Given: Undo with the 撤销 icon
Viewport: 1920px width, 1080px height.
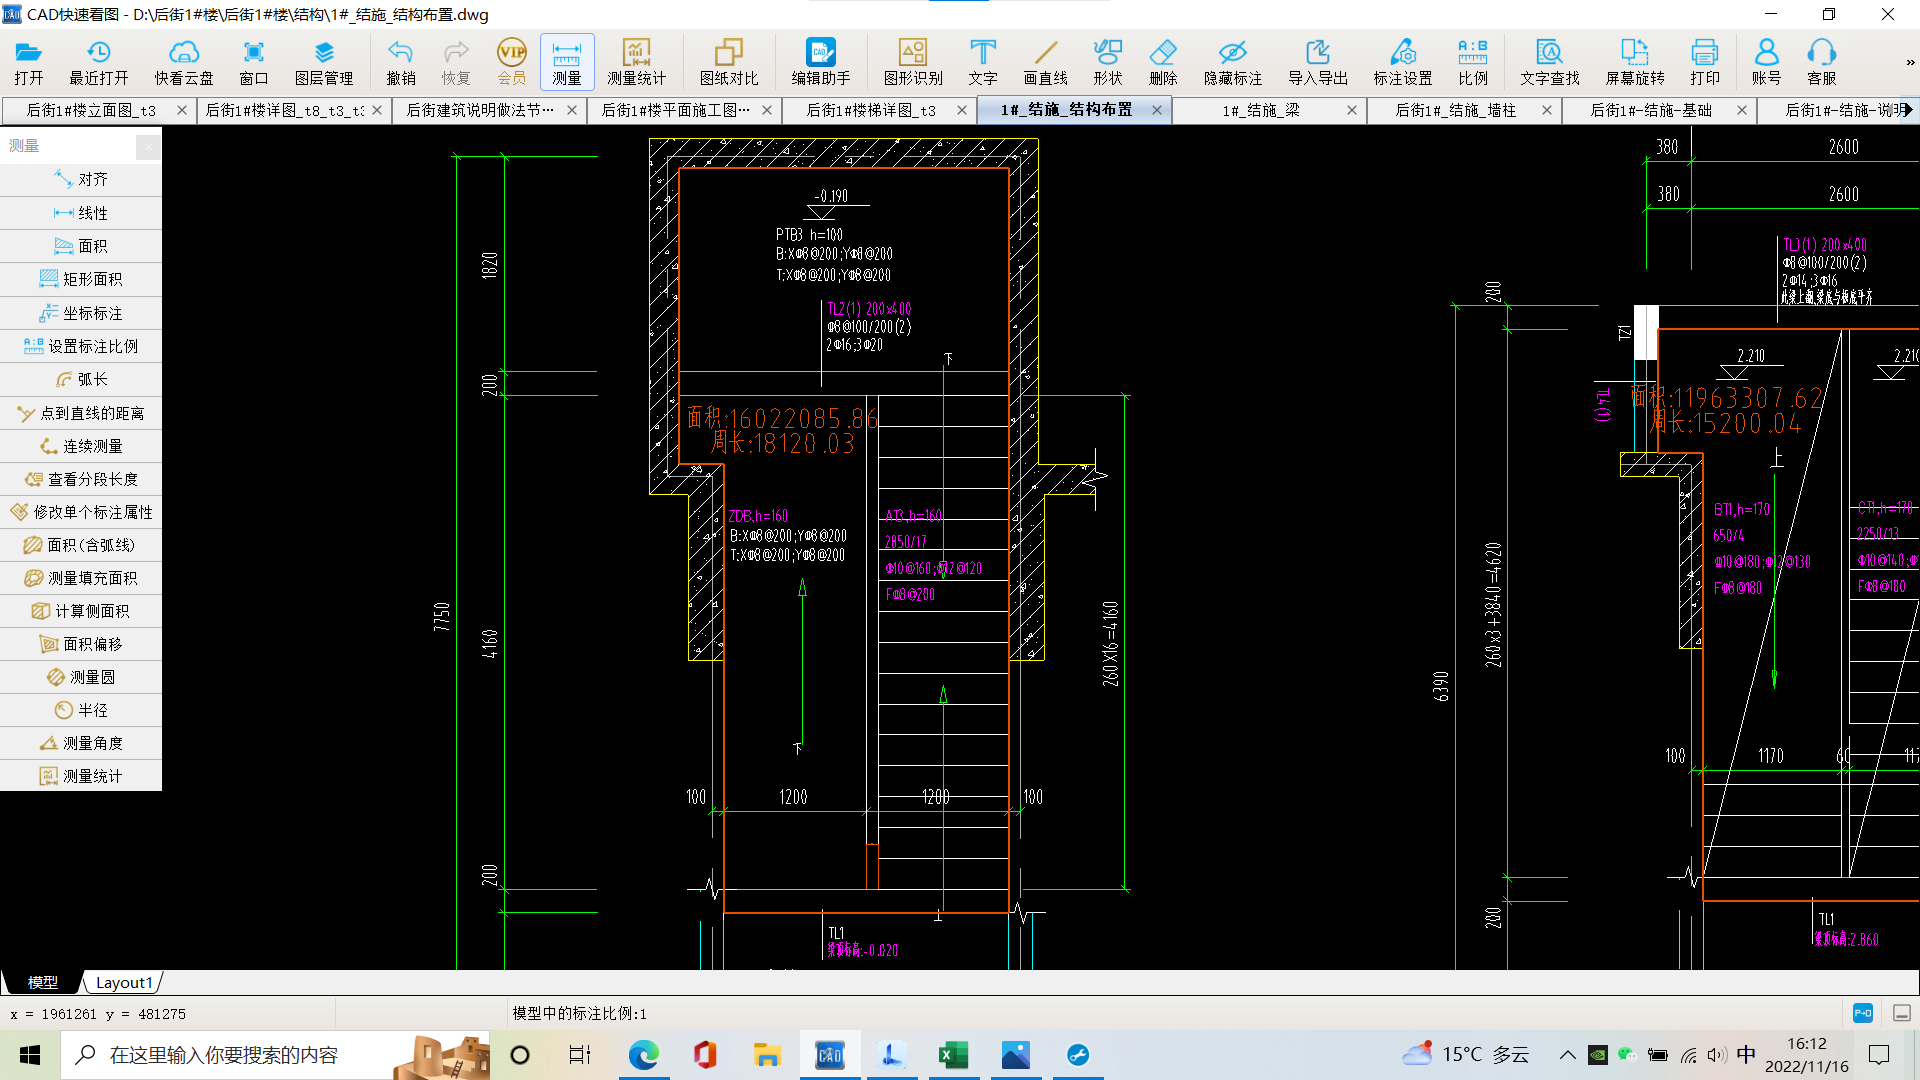Looking at the screenshot, I should click(401, 62).
